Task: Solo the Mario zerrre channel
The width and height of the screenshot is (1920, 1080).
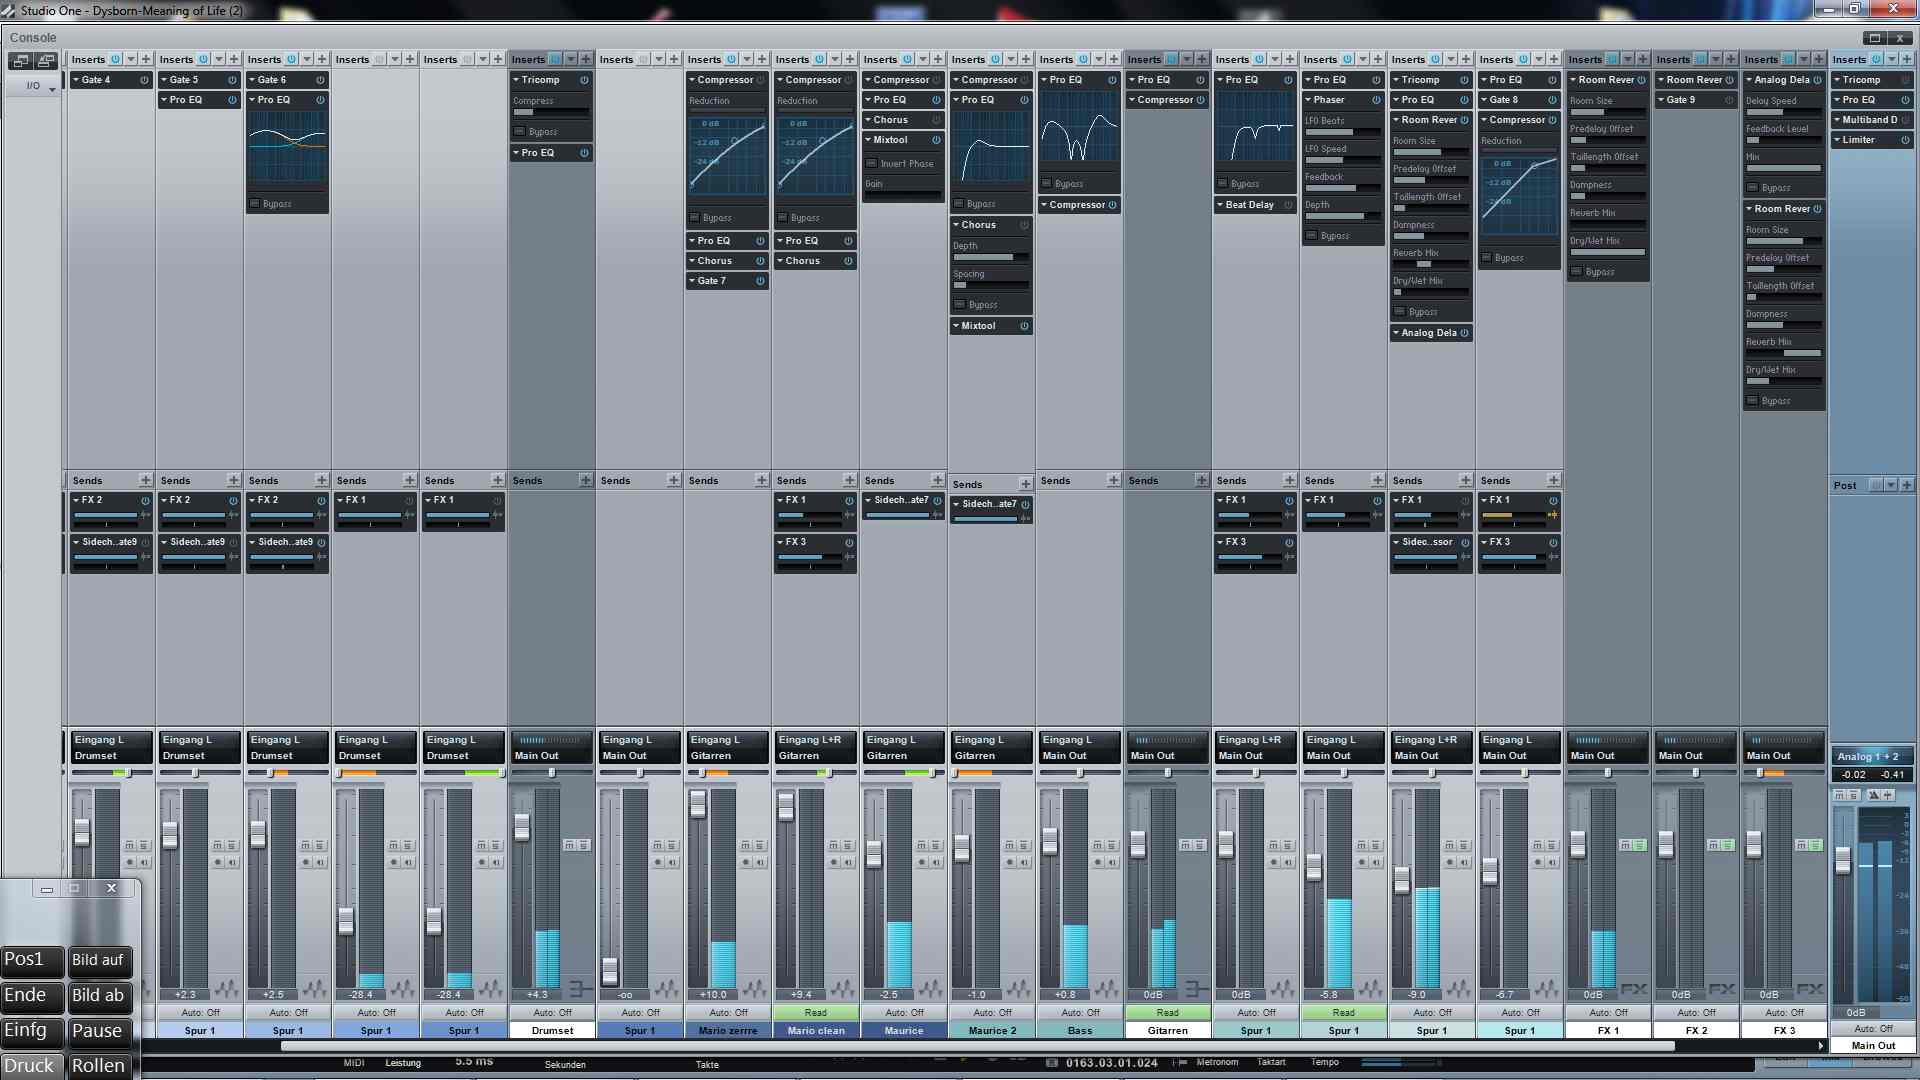Action: (760, 846)
